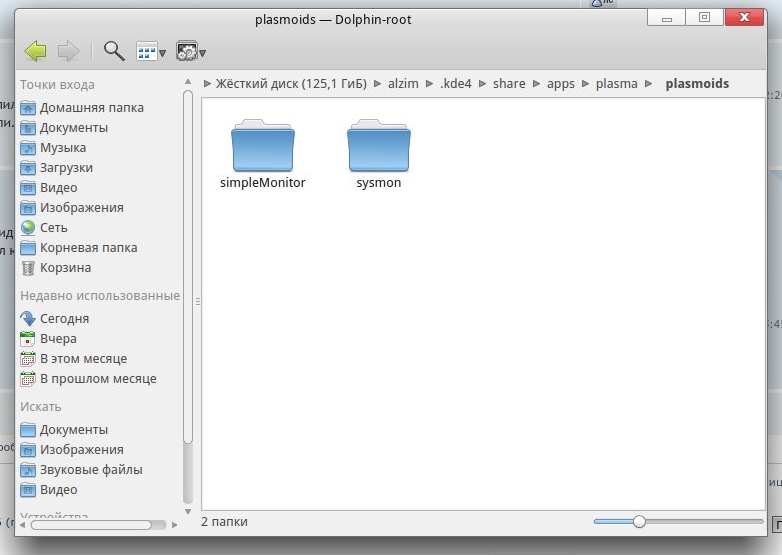782x555 pixels.
Task: Click the configure and control Dolphin icon
Action: tap(187, 51)
